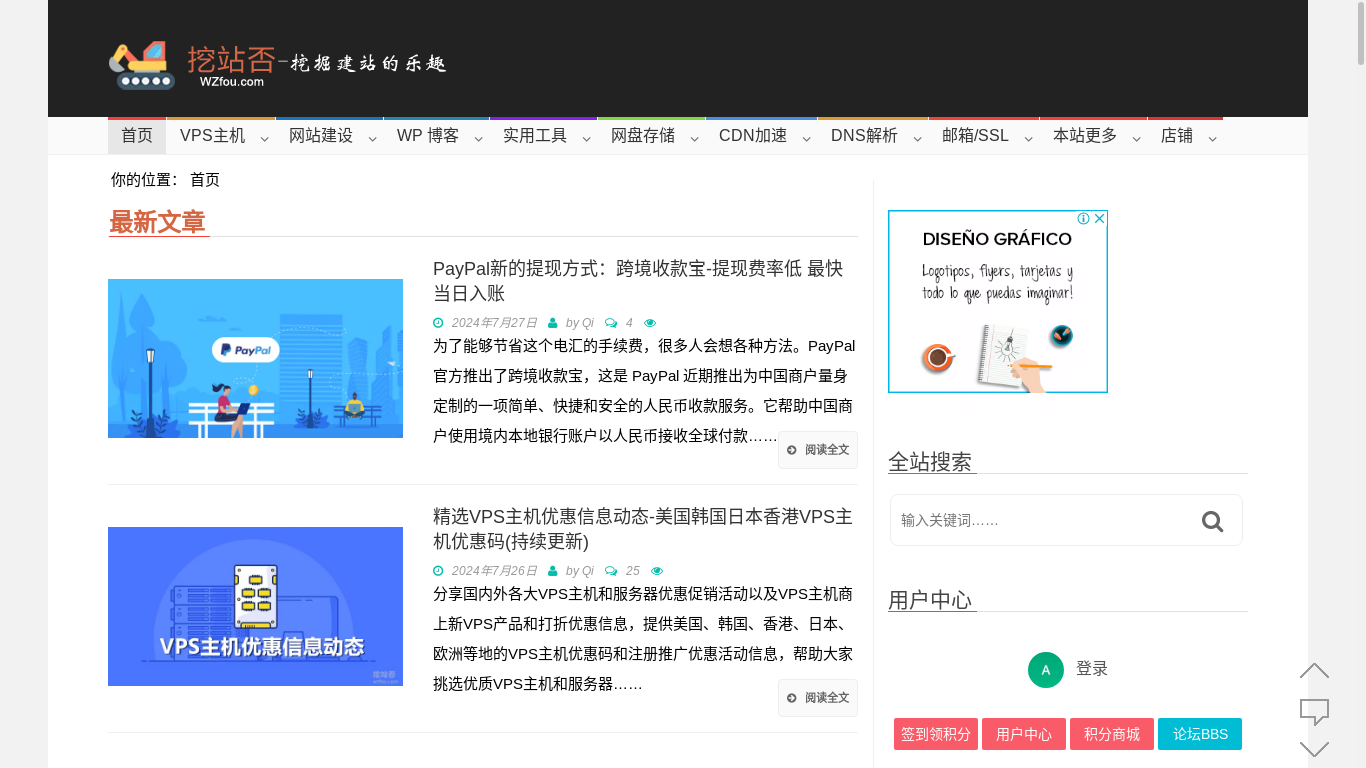Viewport: 1366px width, 768px height.
Task: Open the 本站更多 menu item
Action: click(x=1085, y=136)
